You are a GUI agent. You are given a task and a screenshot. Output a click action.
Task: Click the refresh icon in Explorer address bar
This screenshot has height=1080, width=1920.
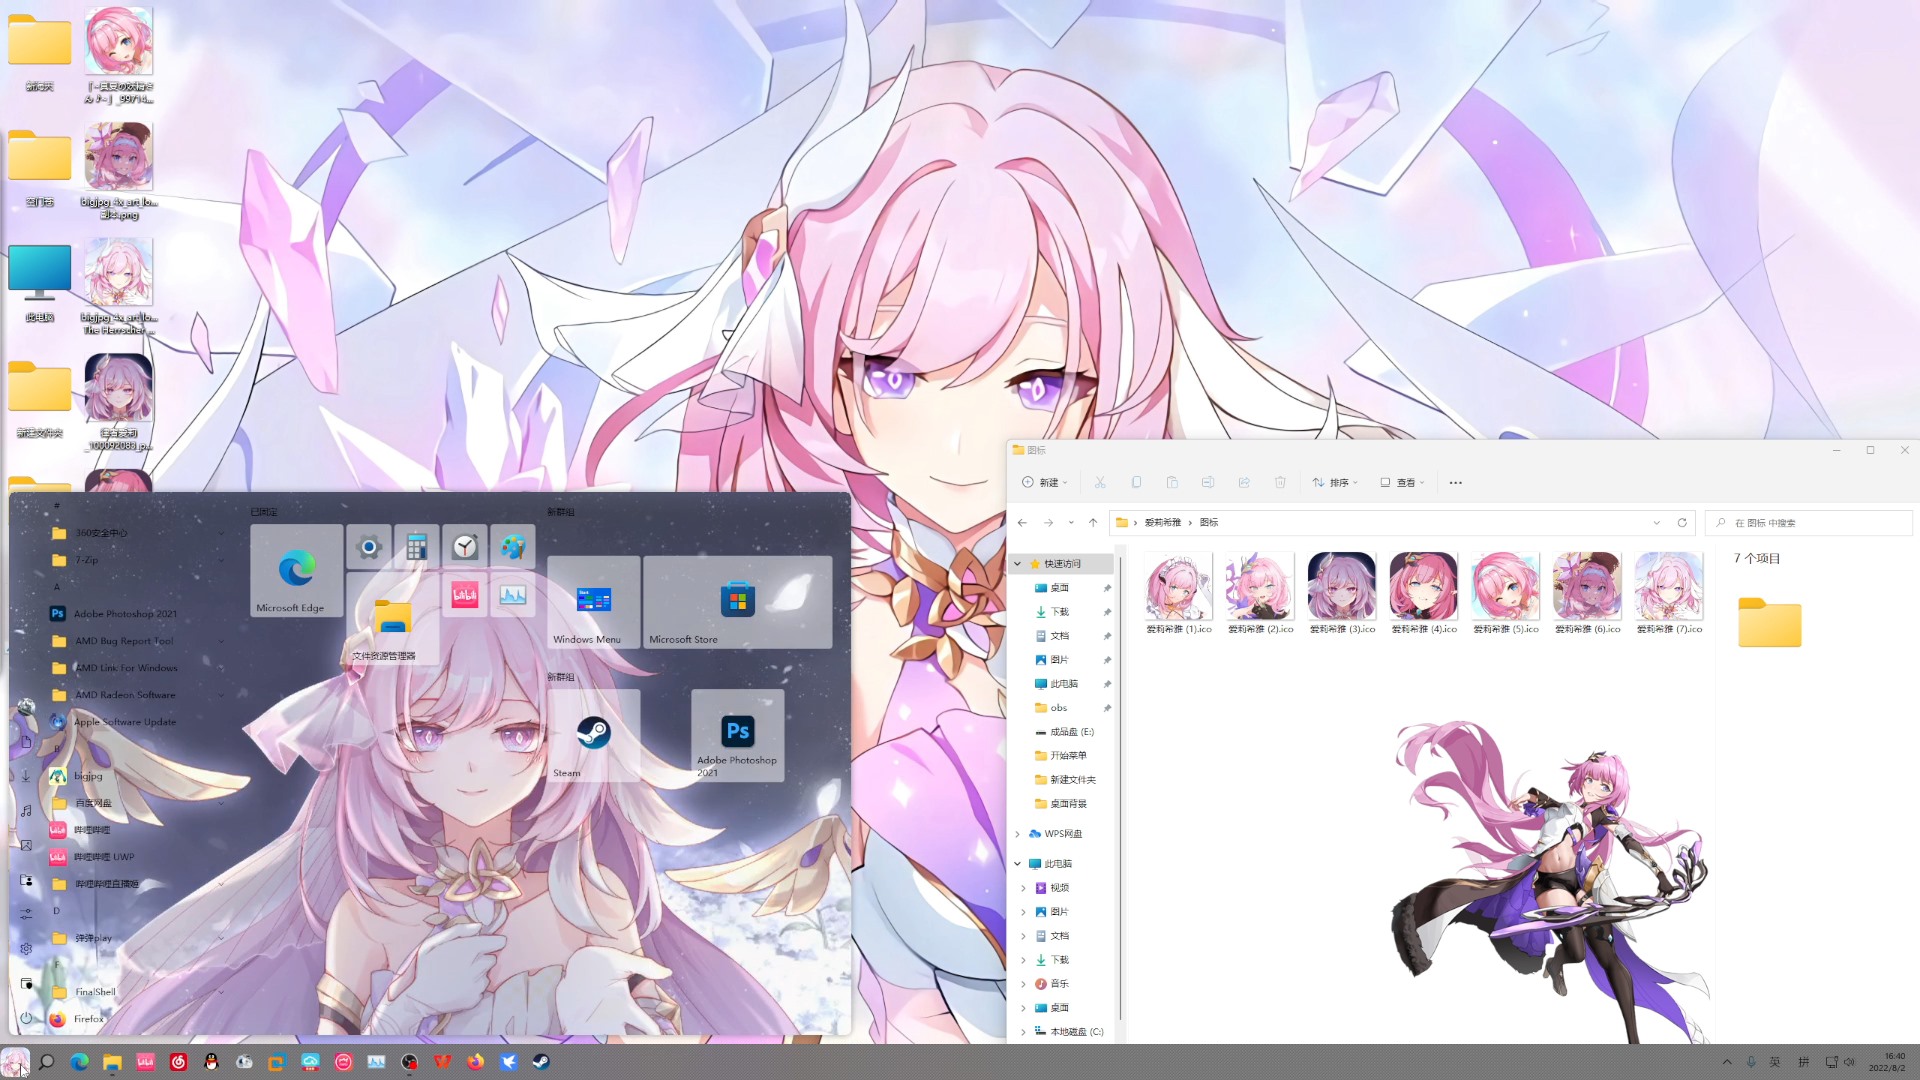point(1682,522)
